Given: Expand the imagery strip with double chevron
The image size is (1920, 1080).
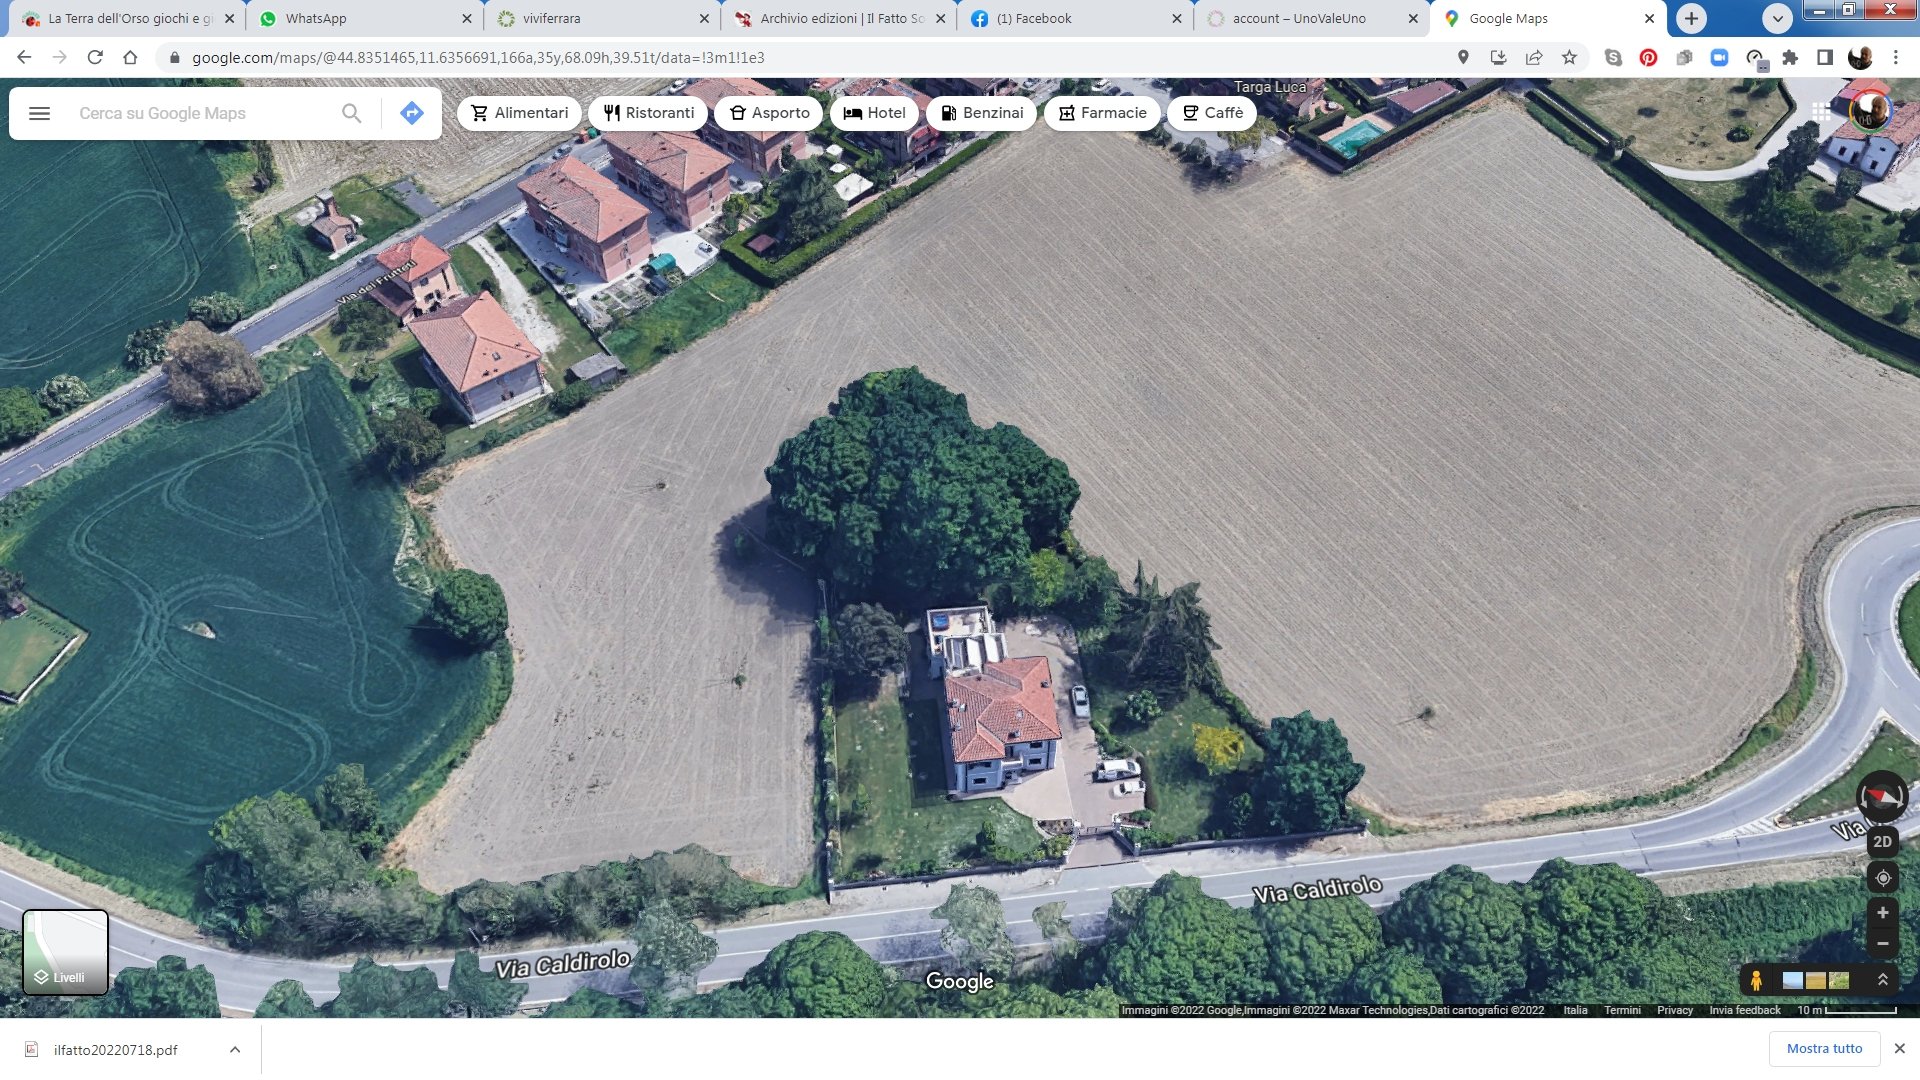Looking at the screenshot, I should tap(1882, 980).
